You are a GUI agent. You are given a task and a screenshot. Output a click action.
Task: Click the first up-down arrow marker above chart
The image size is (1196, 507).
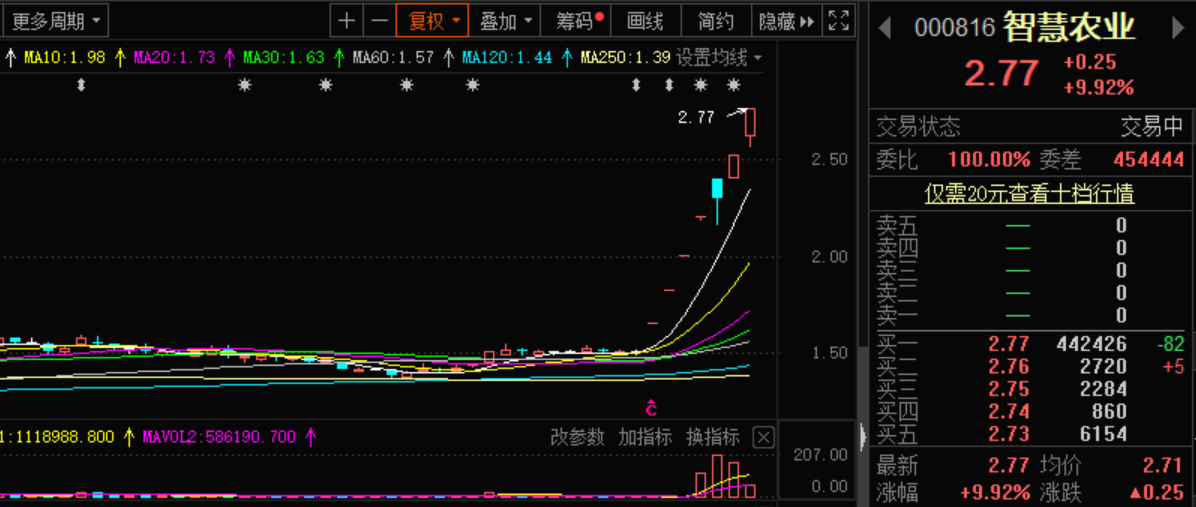coord(81,85)
